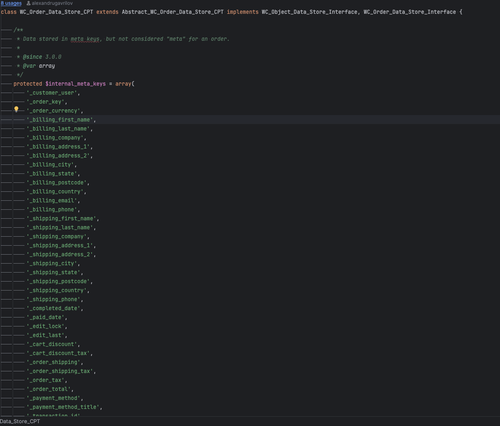This screenshot has width=500, height=426.
Task: Click Abstract_WC_Order_Data_Store_CPT parent class
Action: click(173, 12)
